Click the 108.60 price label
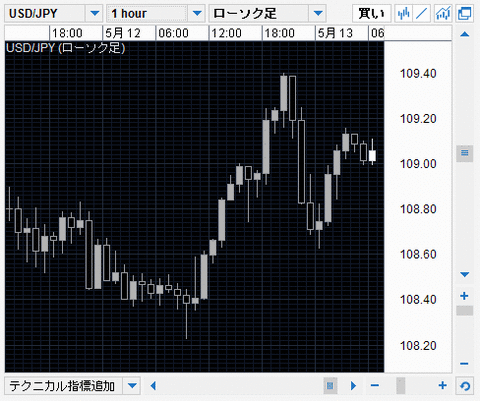 click(x=418, y=254)
